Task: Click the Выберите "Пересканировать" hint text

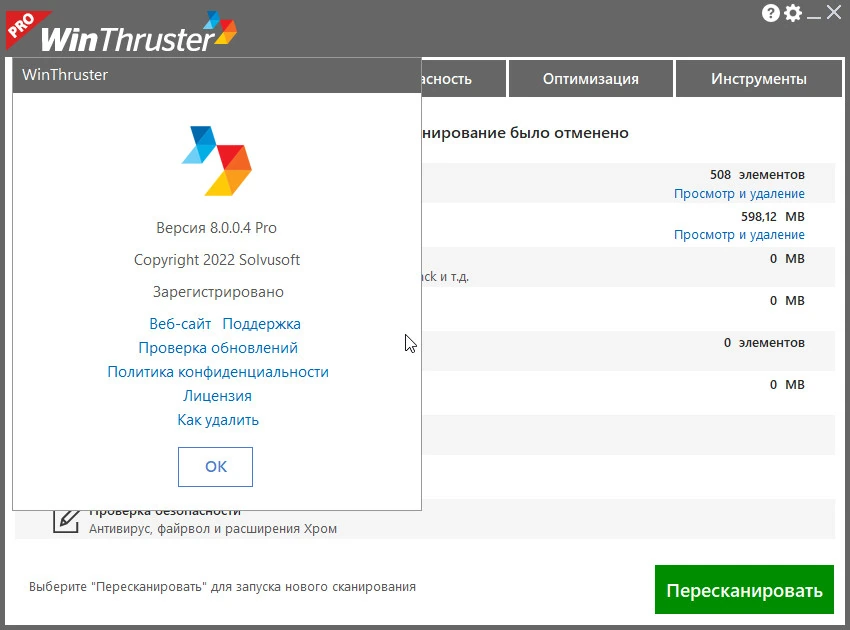Action: 222,587
